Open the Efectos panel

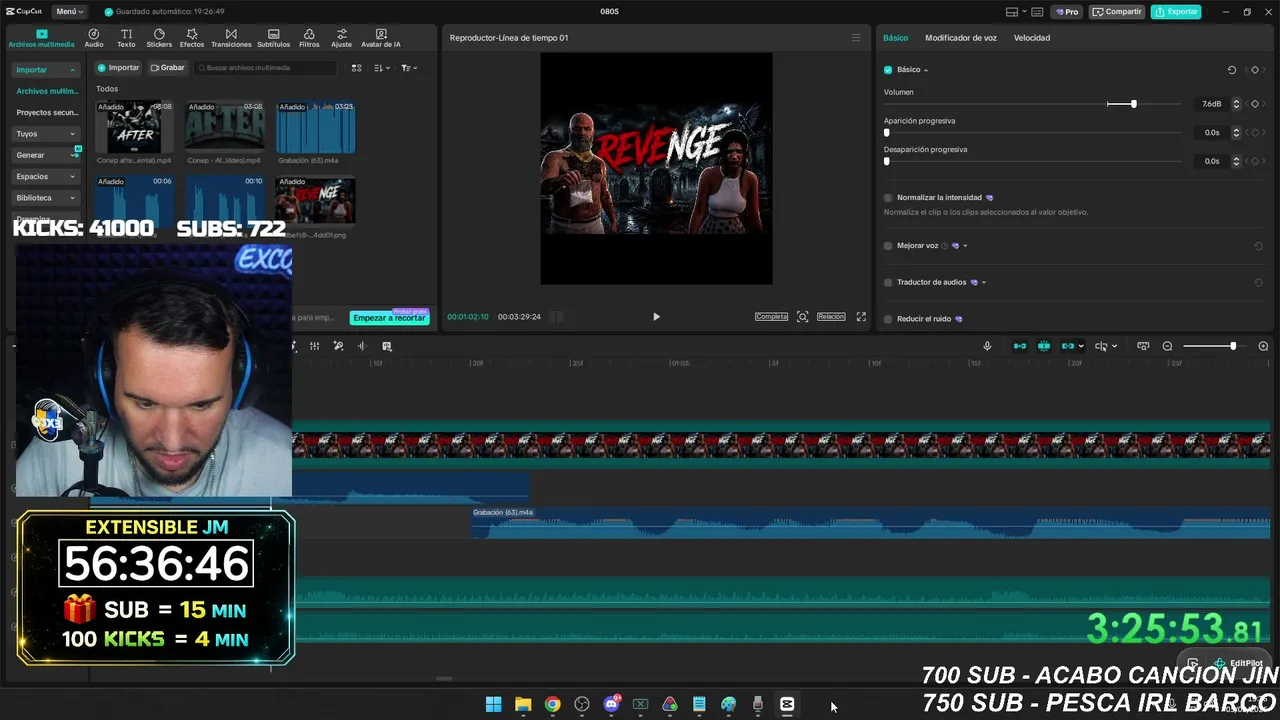192,38
